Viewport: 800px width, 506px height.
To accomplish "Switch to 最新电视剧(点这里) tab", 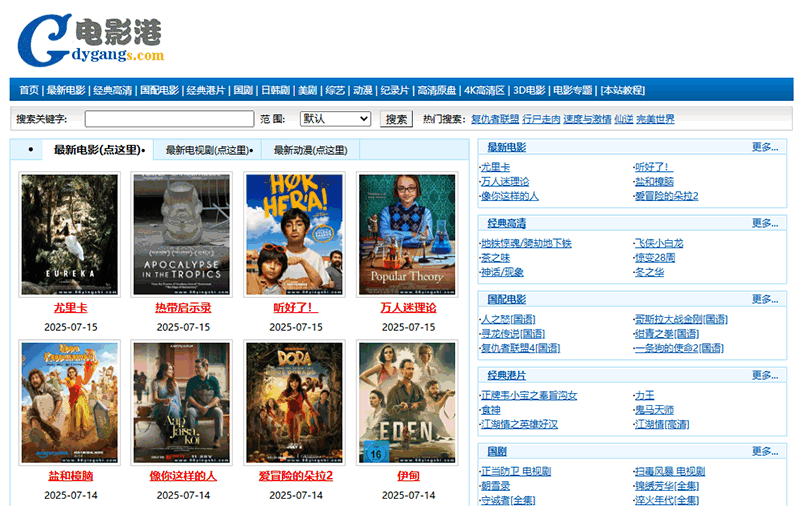I will click(209, 150).
